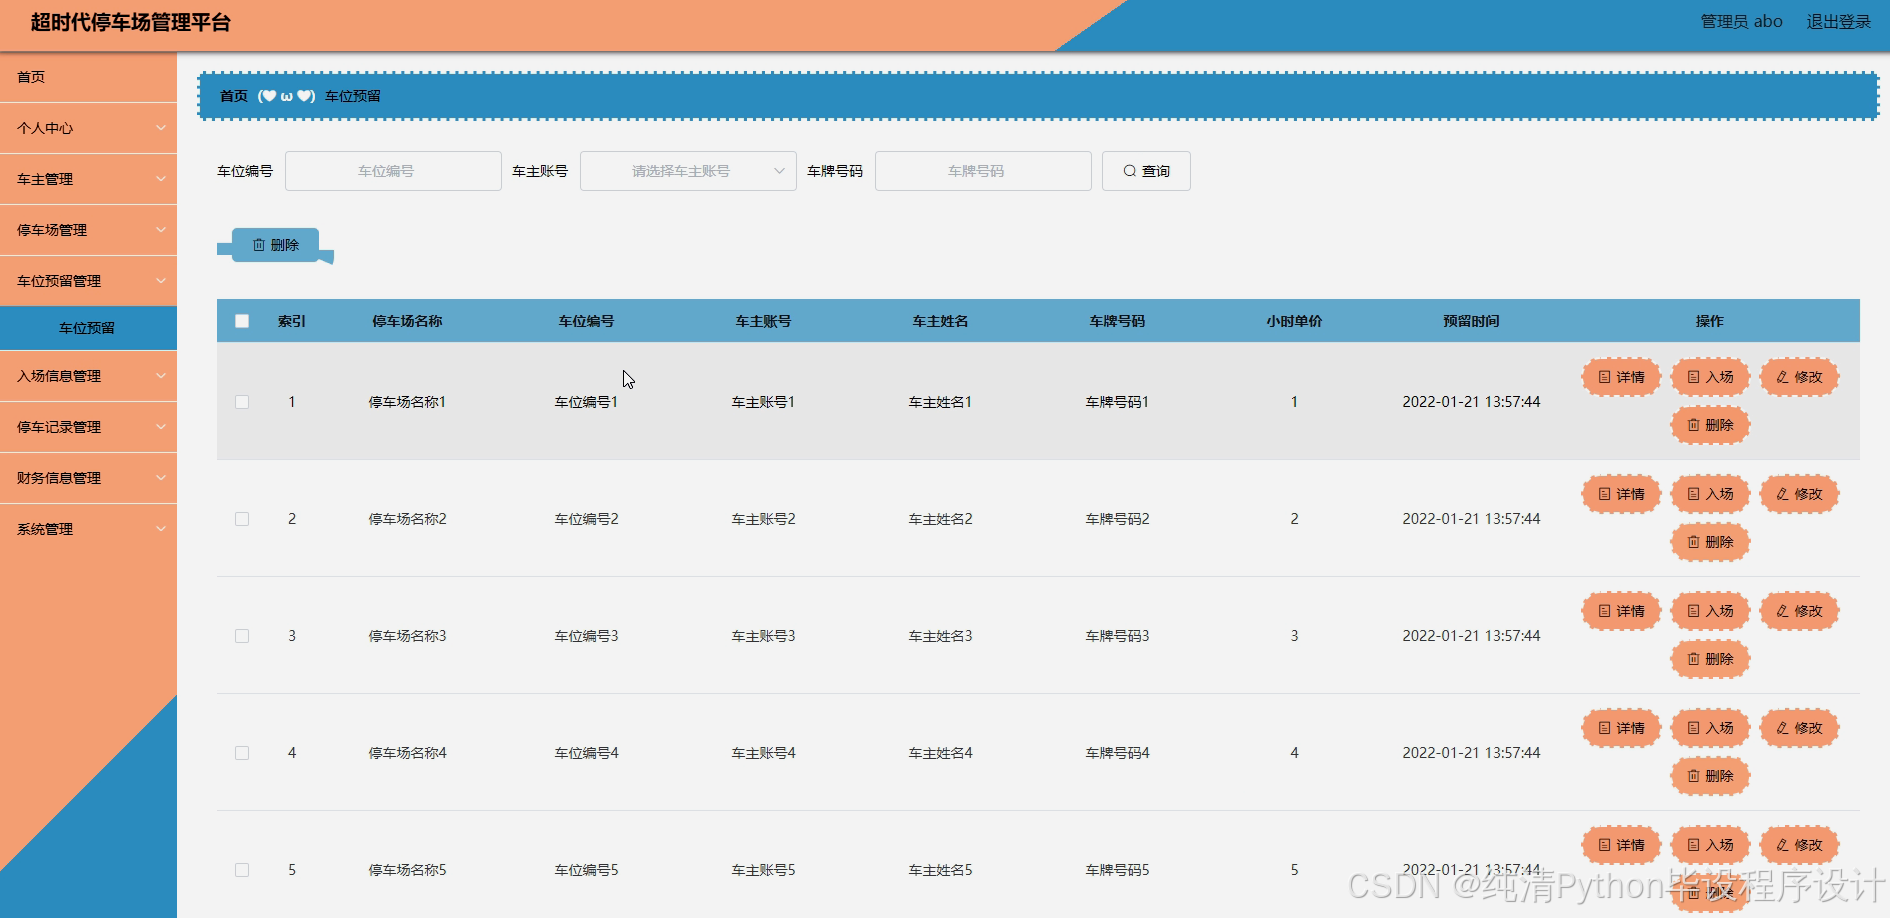Click 入场 for row 车位编号1

pyautogui.click(x=1710, y=377)
